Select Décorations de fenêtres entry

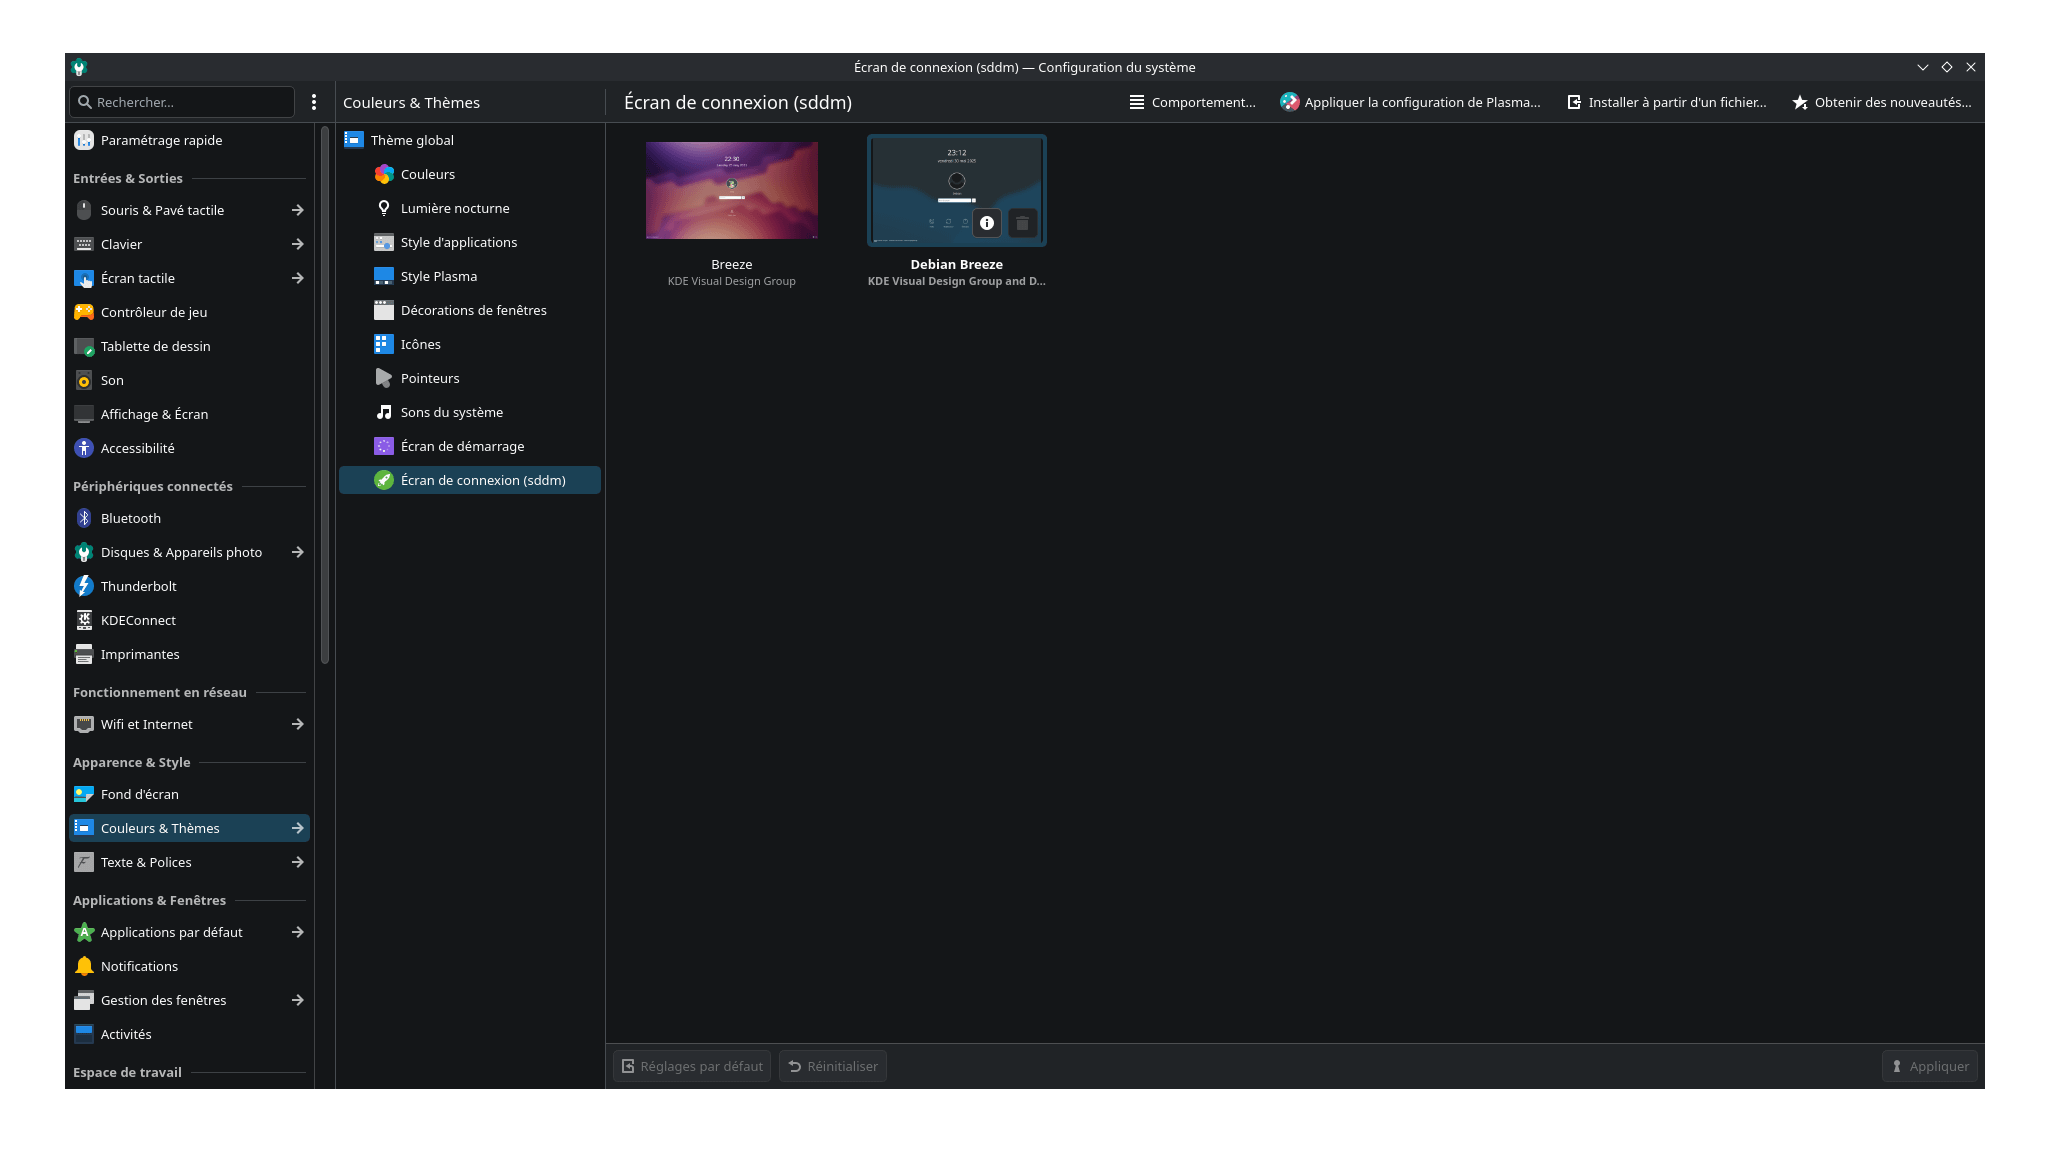470,310
